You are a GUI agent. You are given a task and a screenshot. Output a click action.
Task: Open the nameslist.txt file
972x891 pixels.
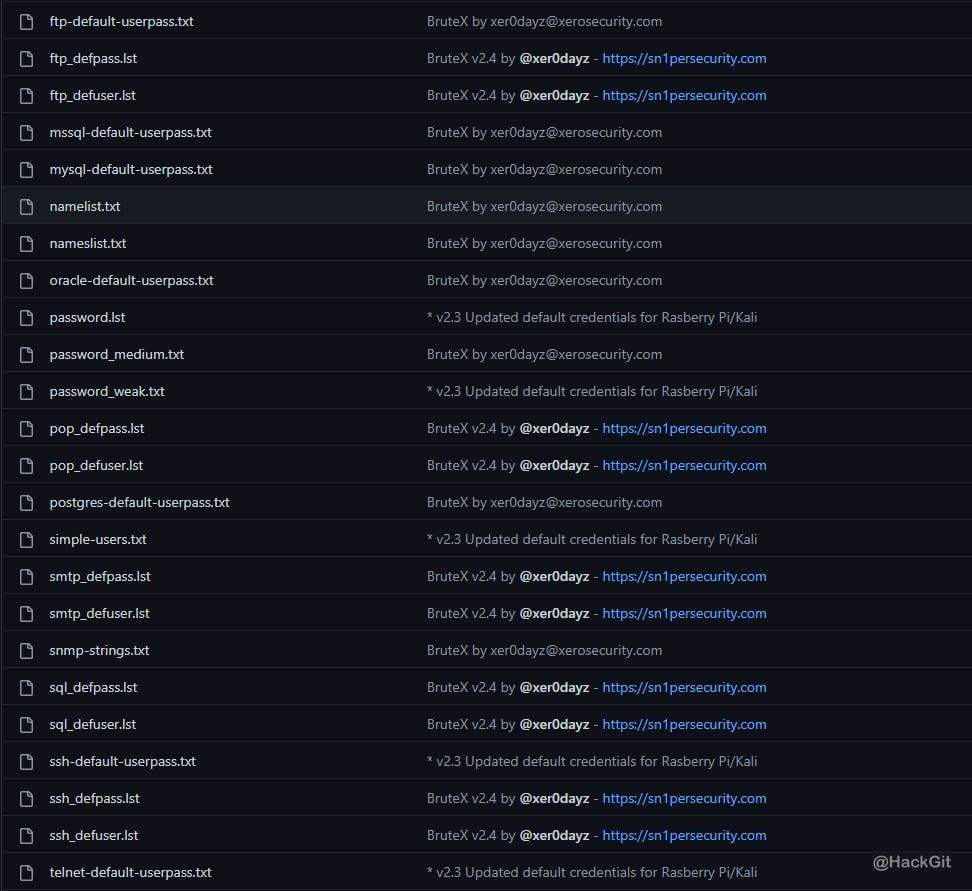(87, 244)
